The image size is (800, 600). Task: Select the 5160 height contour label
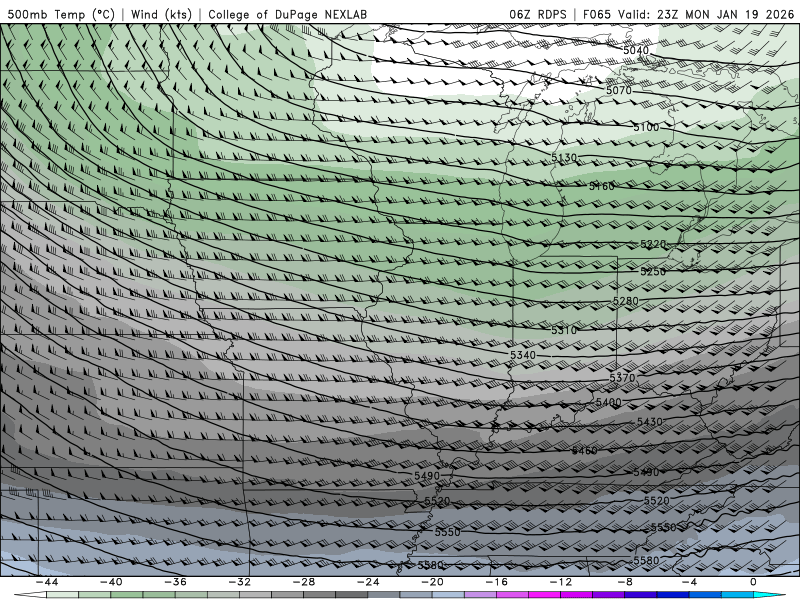coord(602,186)
